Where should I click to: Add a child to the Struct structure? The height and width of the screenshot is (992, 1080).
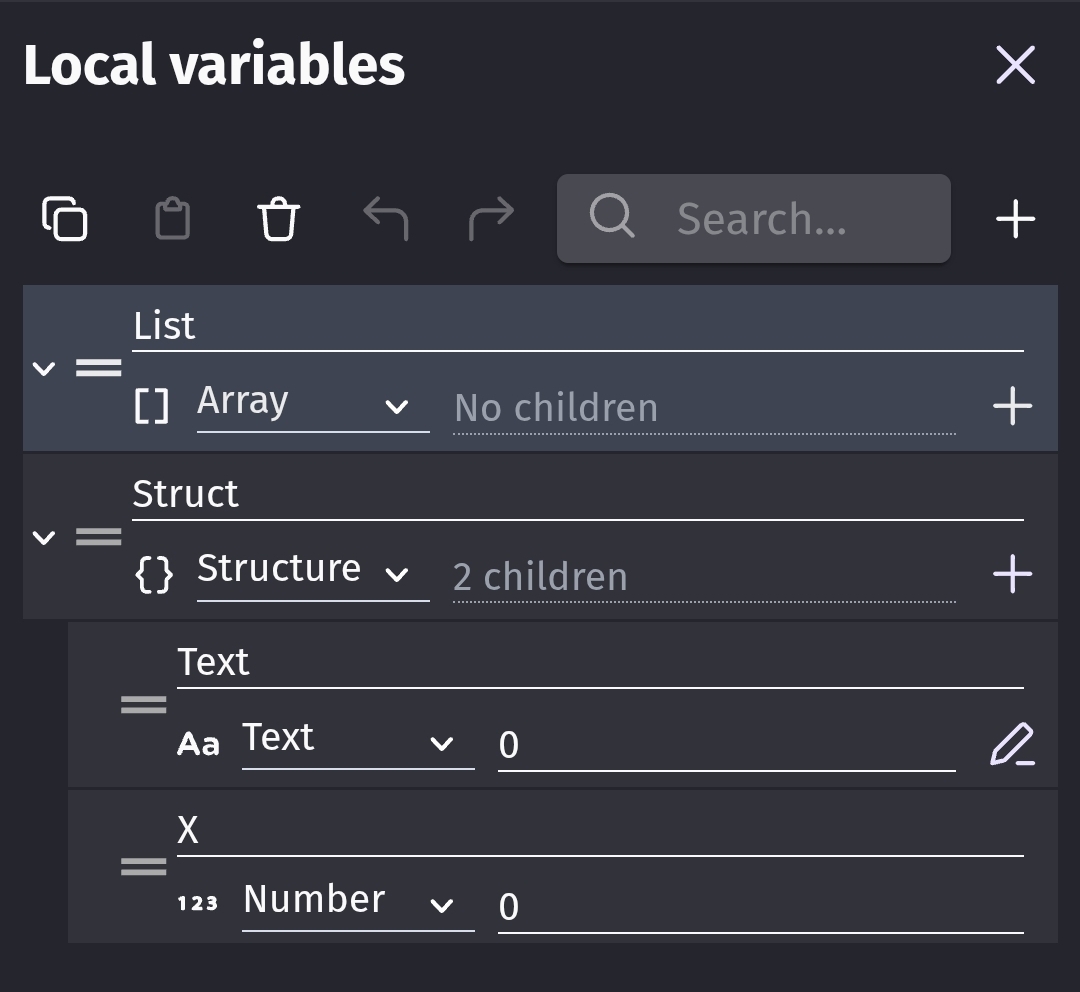point(1012,574)
